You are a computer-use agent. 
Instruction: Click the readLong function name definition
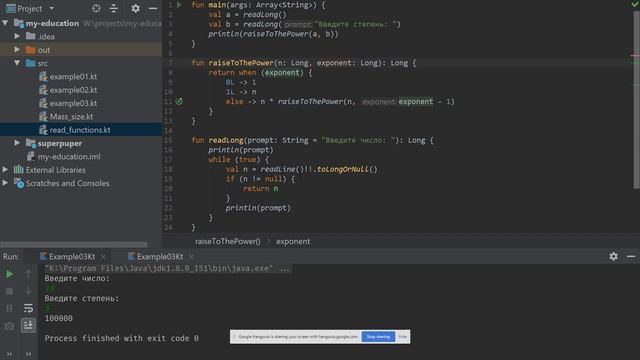(x=226, y=140)
